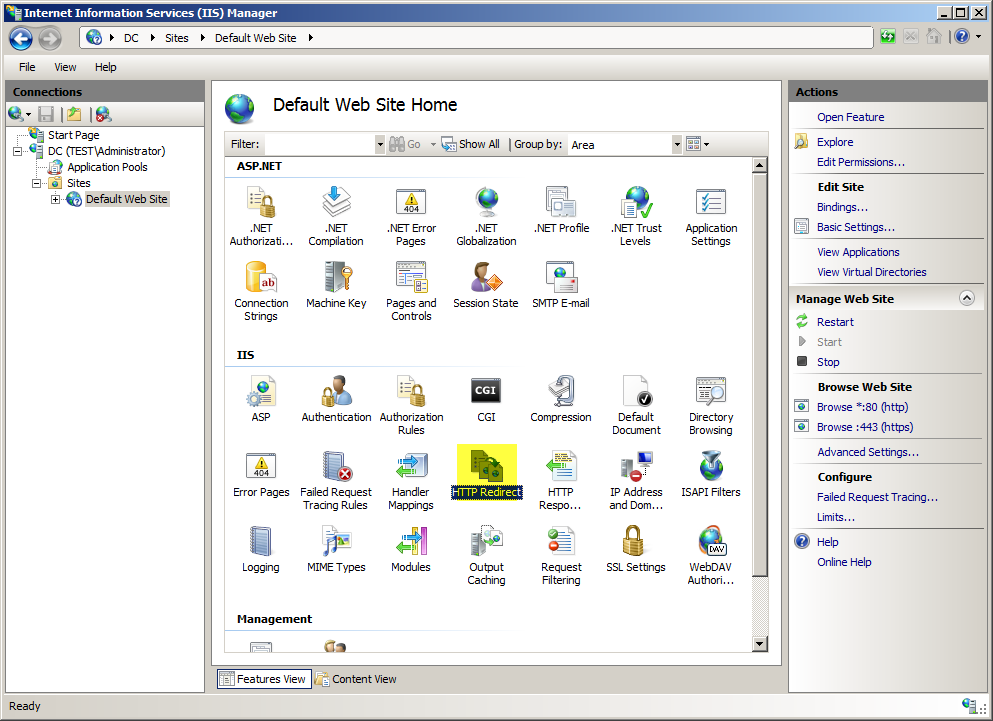Click the Open Feature action link
The image size is (993, 721).
tap(851, 117)
